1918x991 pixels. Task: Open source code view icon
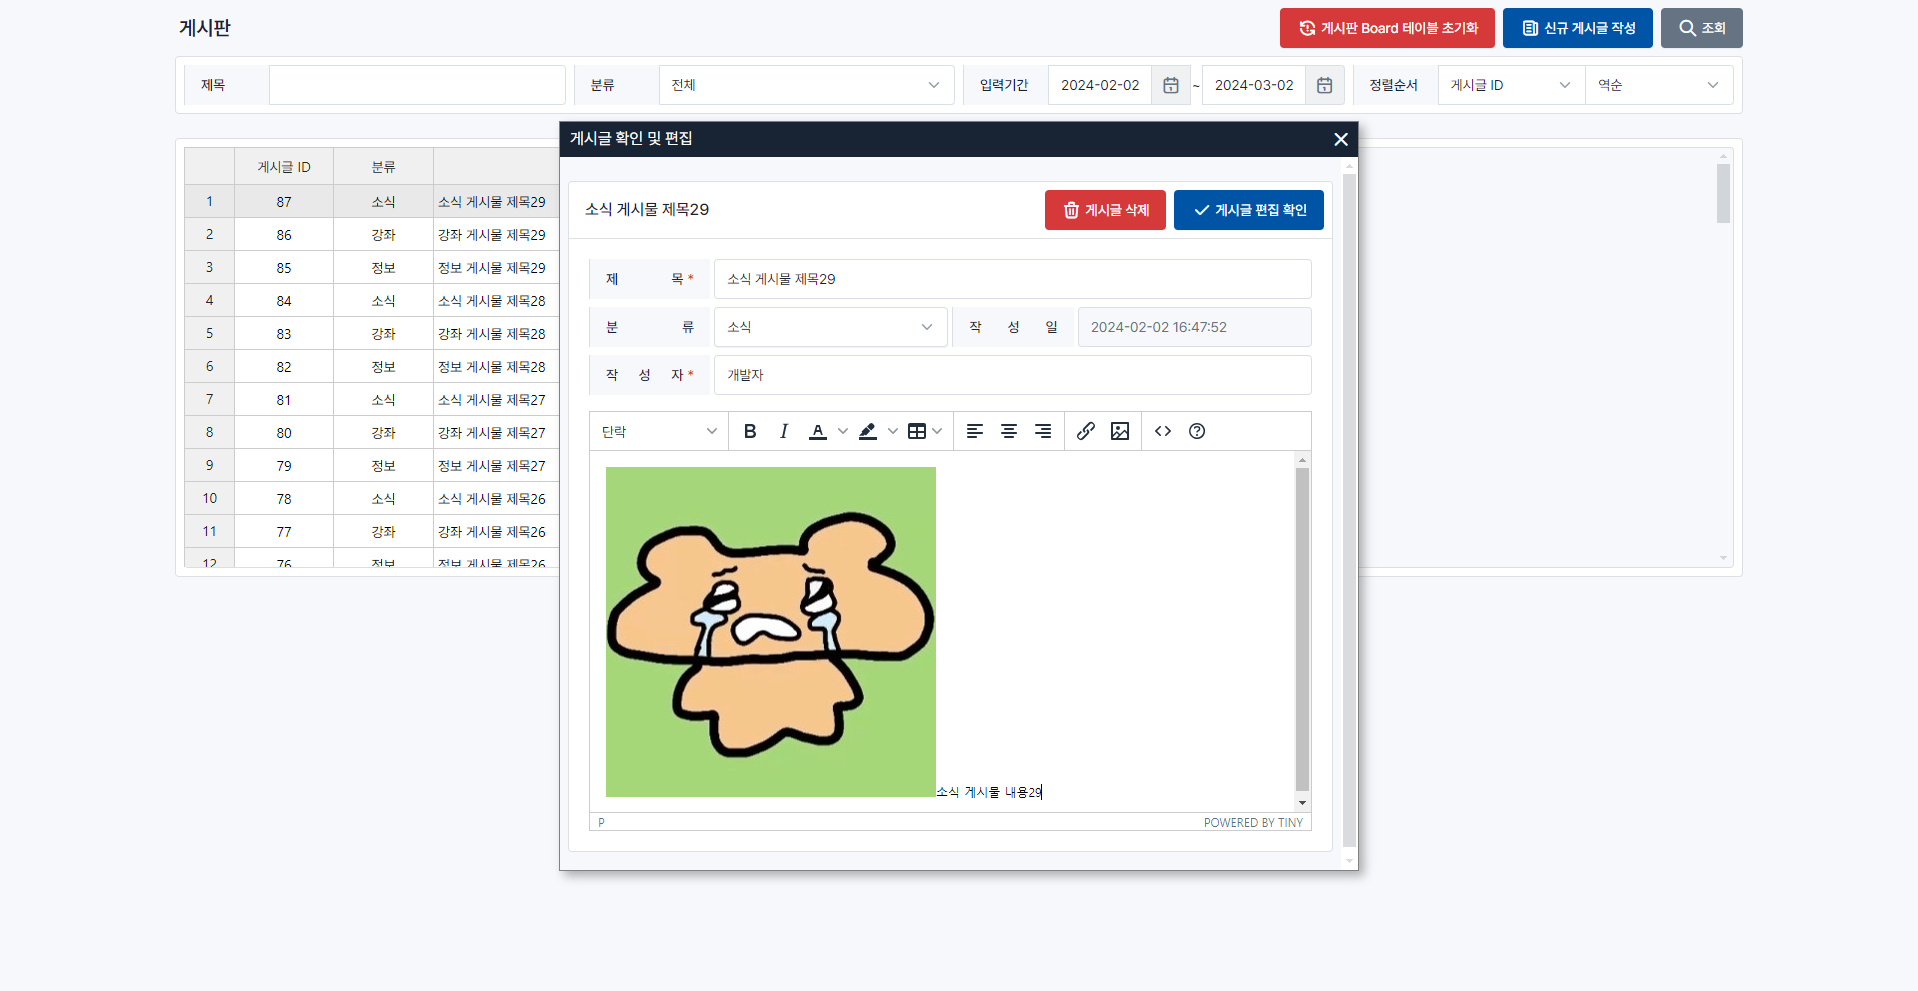click(x=1163, y=431)
